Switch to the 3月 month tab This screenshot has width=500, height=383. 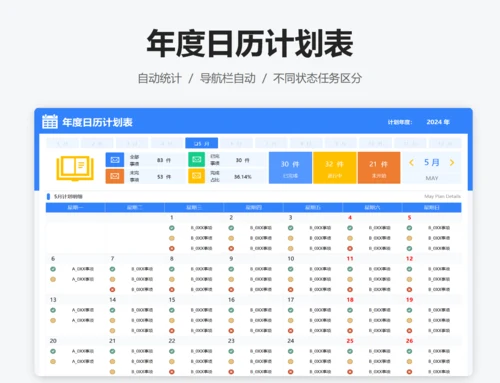pos(132,143)
